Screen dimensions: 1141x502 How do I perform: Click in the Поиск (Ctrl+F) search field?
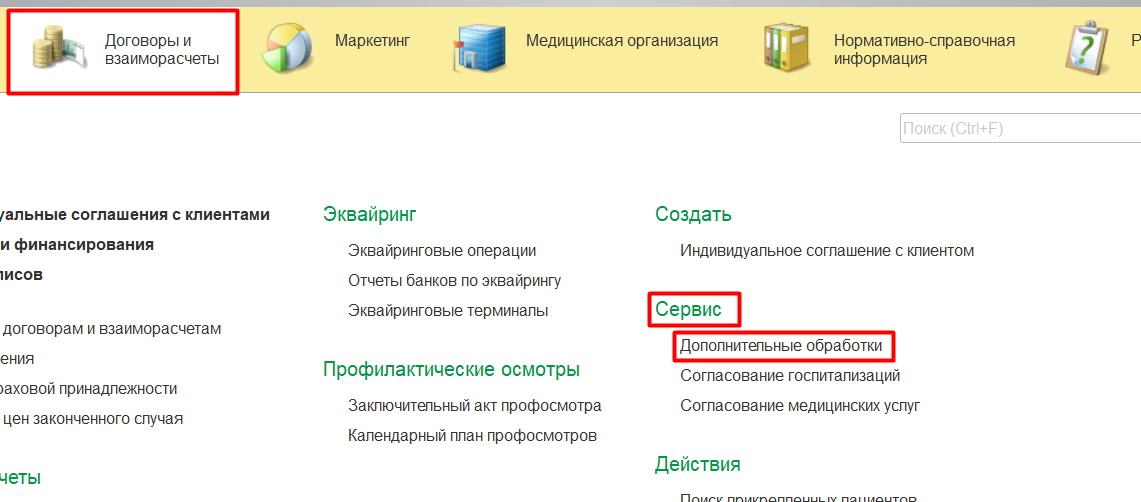tap(1018, 129)
